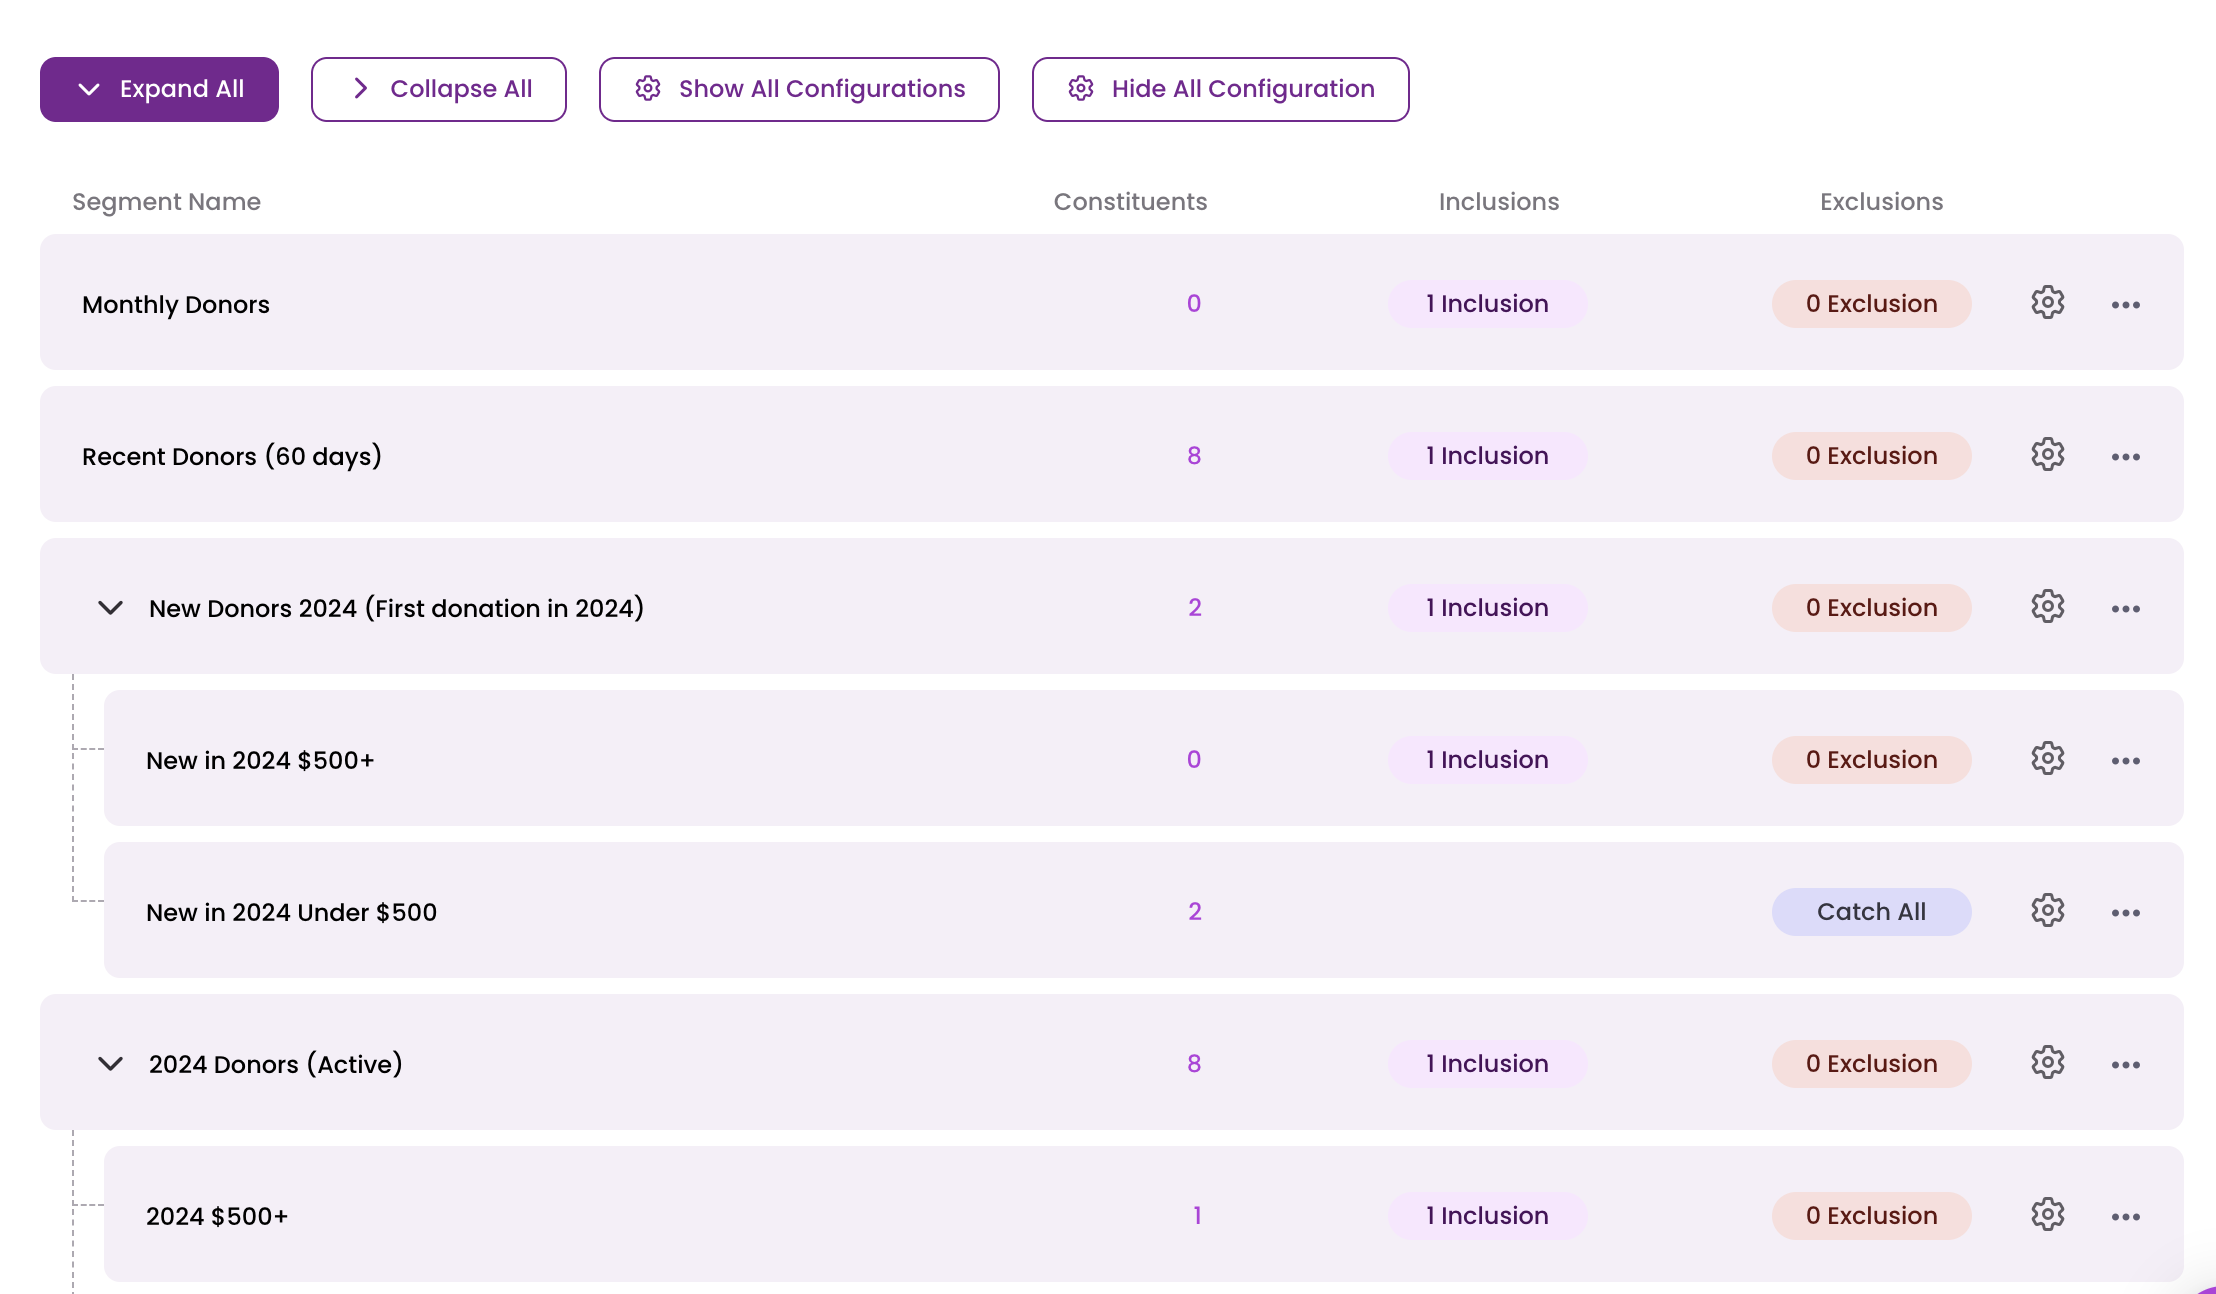
Task: Click constituent count 8 for Recent Donors
Action: tap(1194, 456)
